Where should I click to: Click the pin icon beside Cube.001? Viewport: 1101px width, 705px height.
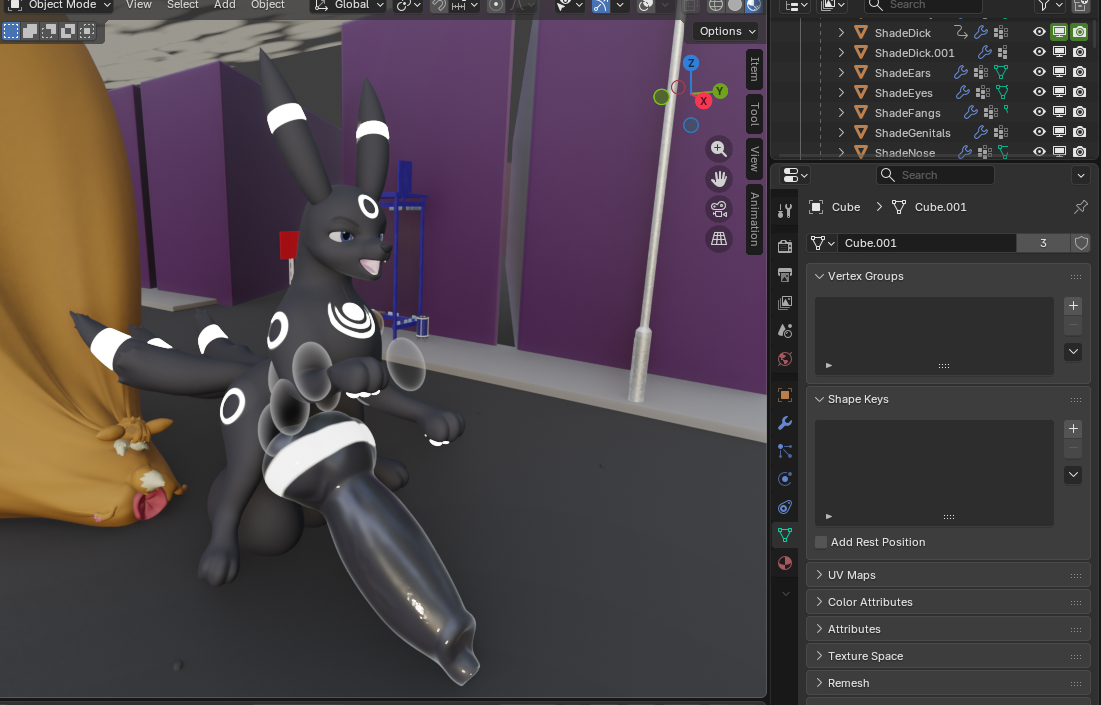[x=1080, y=207]
